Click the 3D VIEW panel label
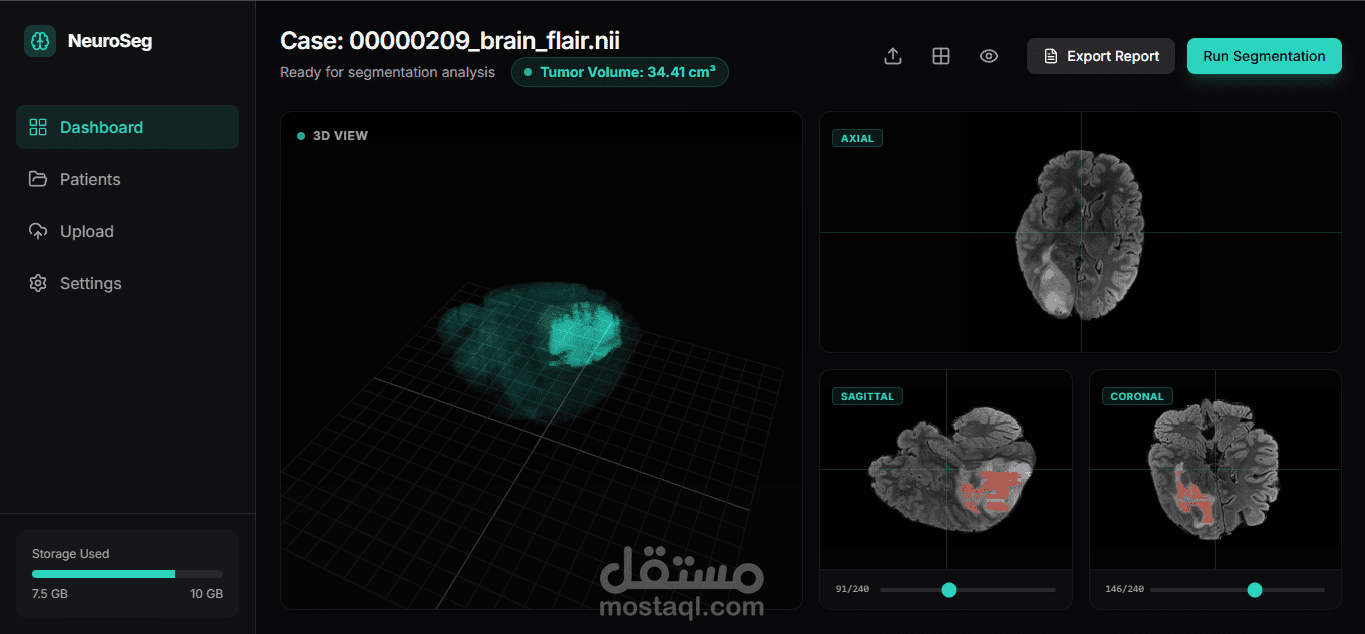This screenshot has height=634, width=1365. pos(340,136)
